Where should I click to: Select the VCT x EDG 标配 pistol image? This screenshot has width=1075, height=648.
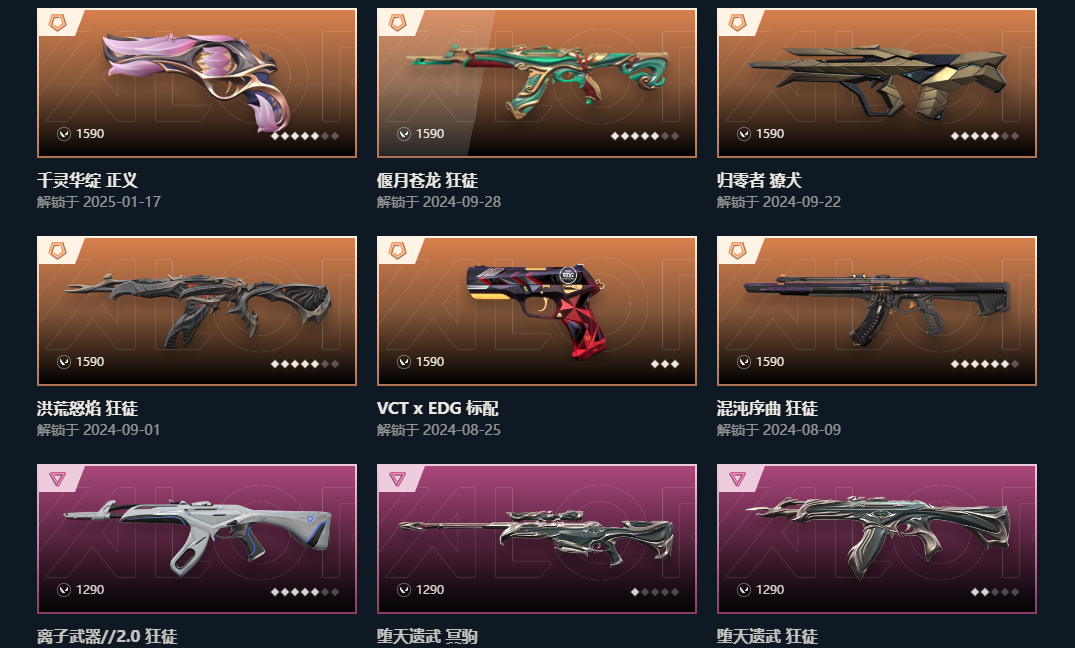(537, 311)
